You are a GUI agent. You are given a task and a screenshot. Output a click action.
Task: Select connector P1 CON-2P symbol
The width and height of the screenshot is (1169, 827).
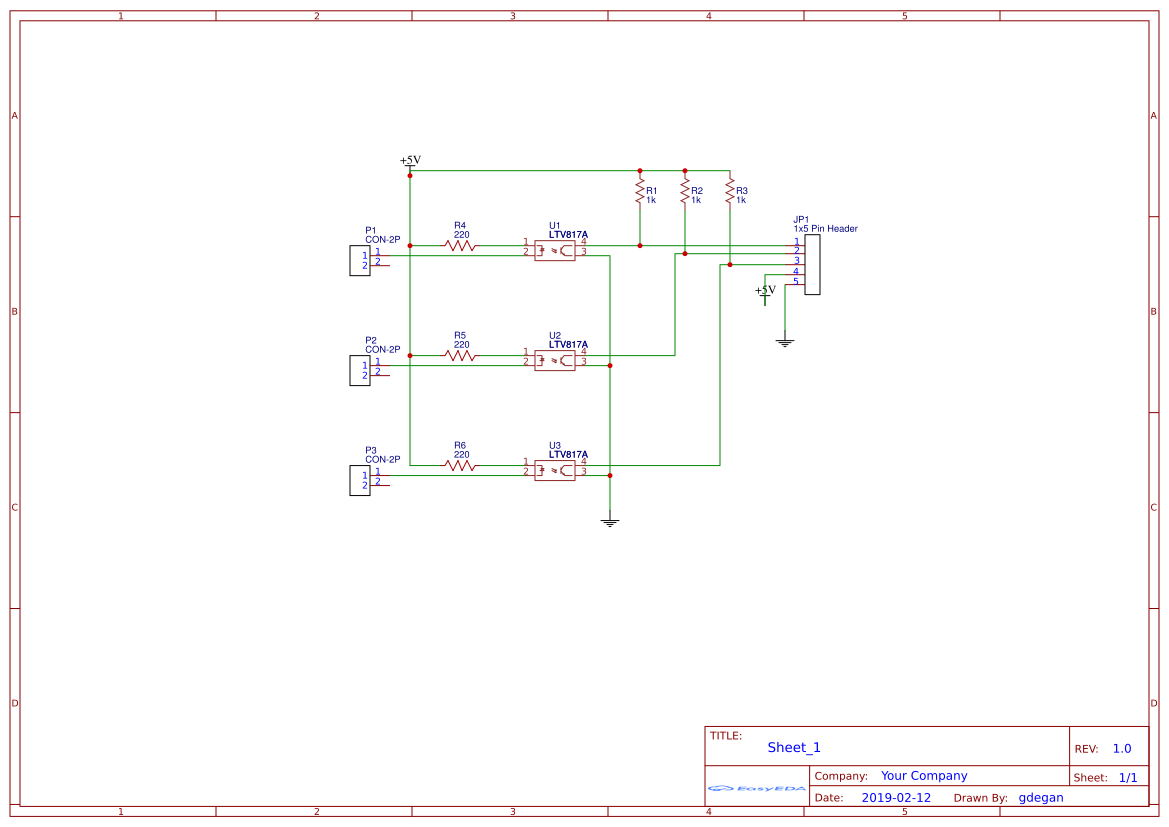(359, 262)
